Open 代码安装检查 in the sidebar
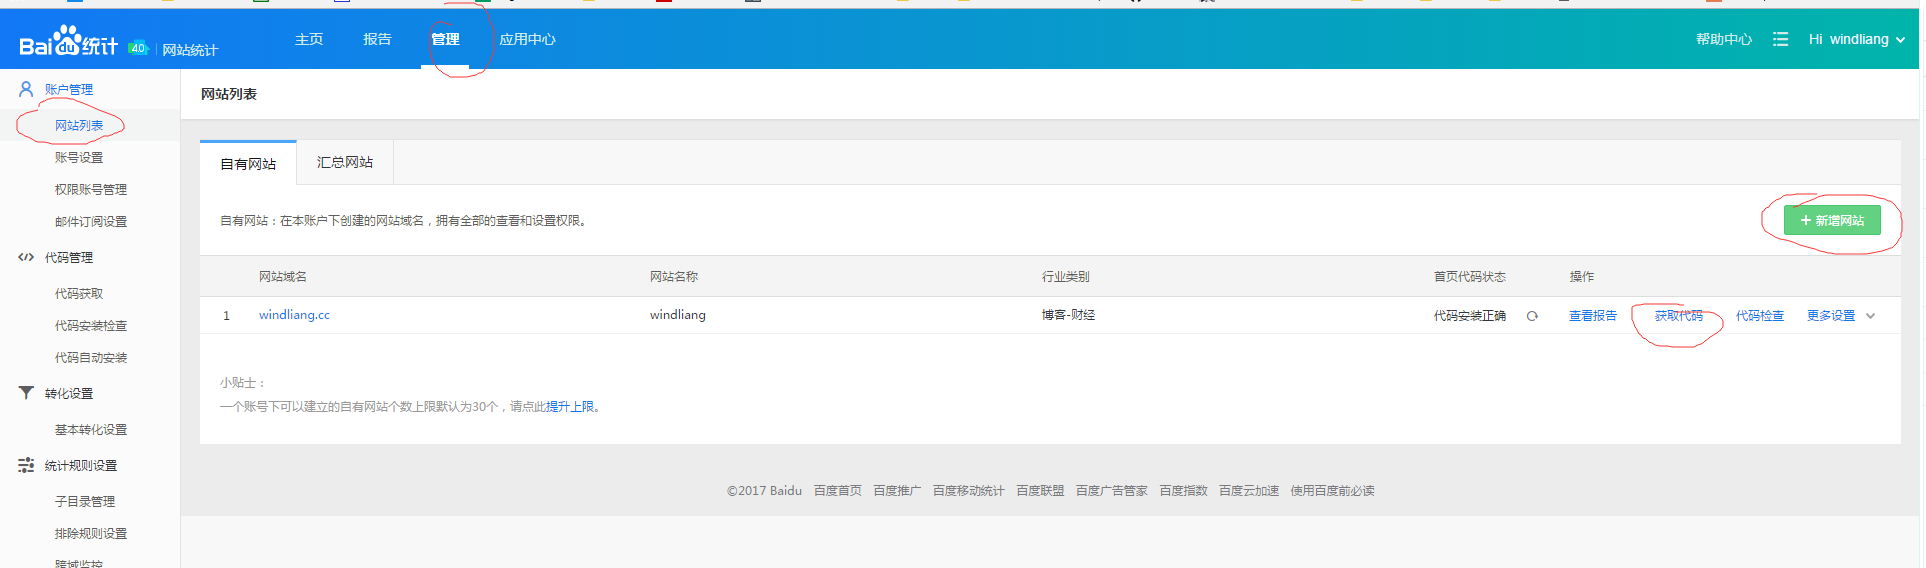The width and height of the screenshot is (1926, 568). point(91,325)
